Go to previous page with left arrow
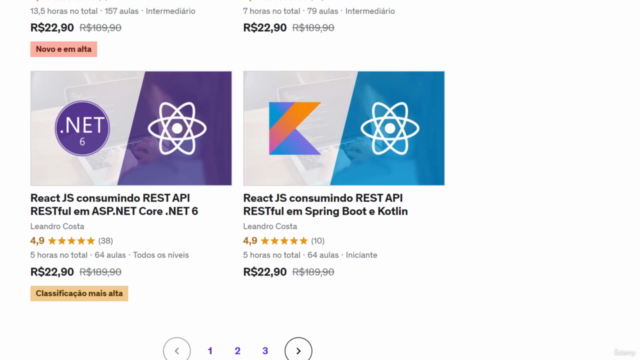Image resolution: width=640 pixels, height=360 pixels. pyautogui.click(x=177, y=351)
